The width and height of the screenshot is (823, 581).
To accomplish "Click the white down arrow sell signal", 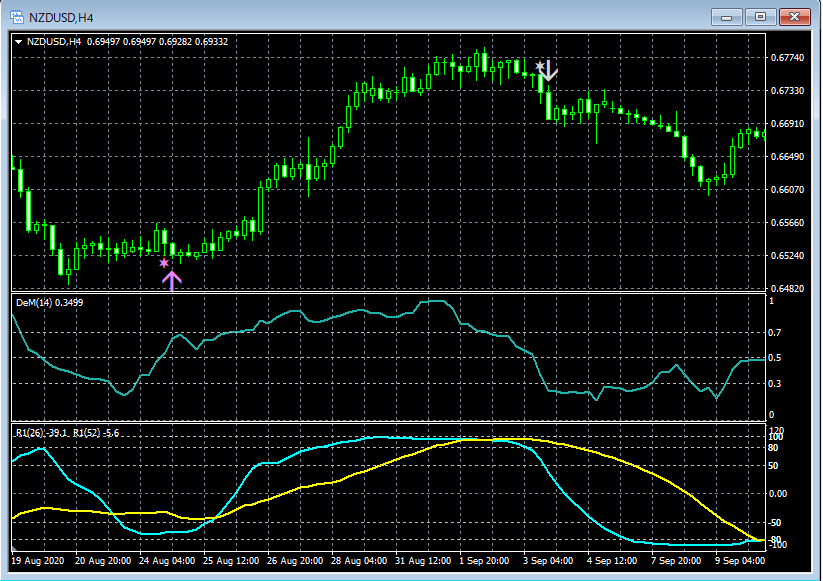I will pos(549,70).
